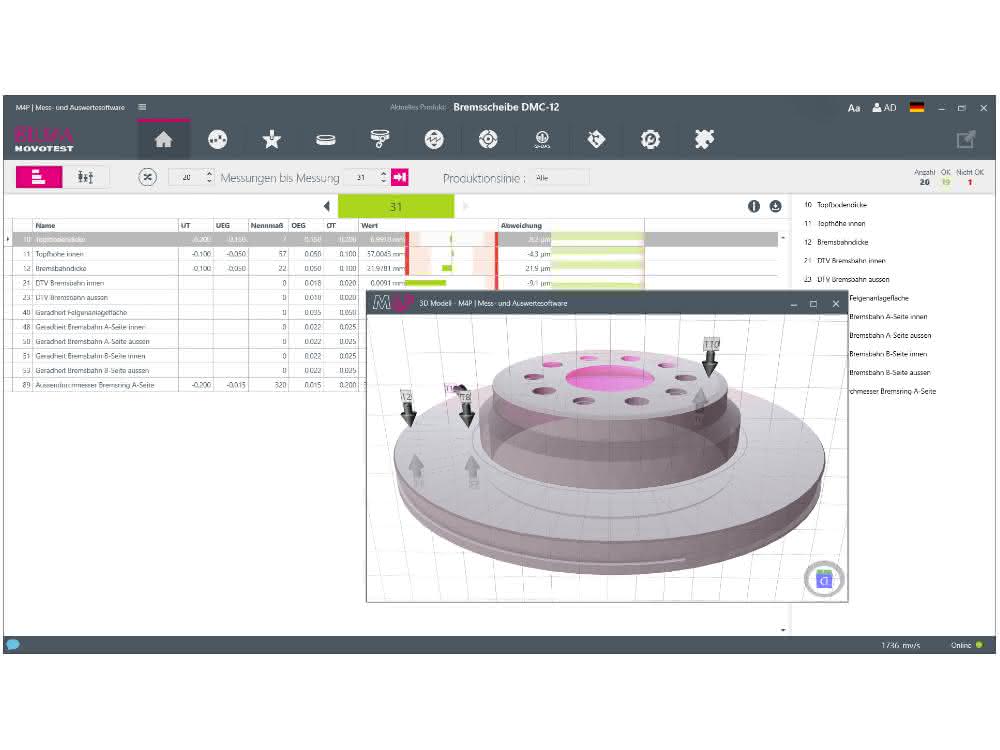
Task: Open the statistics gauge icon
Action: [x=542, y=140]
